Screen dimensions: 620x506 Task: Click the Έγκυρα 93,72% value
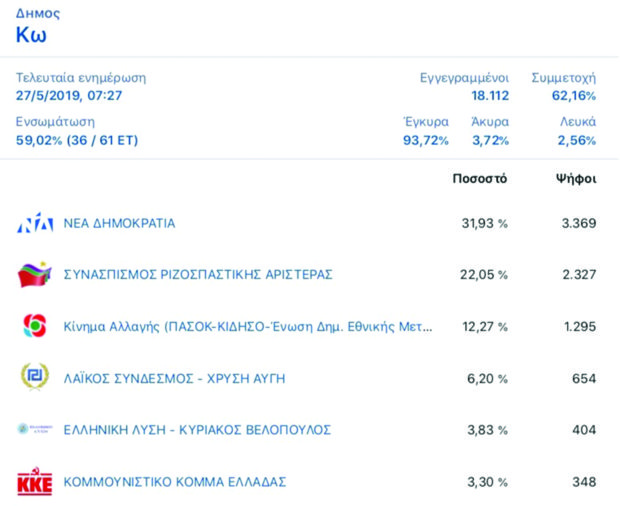425,140
